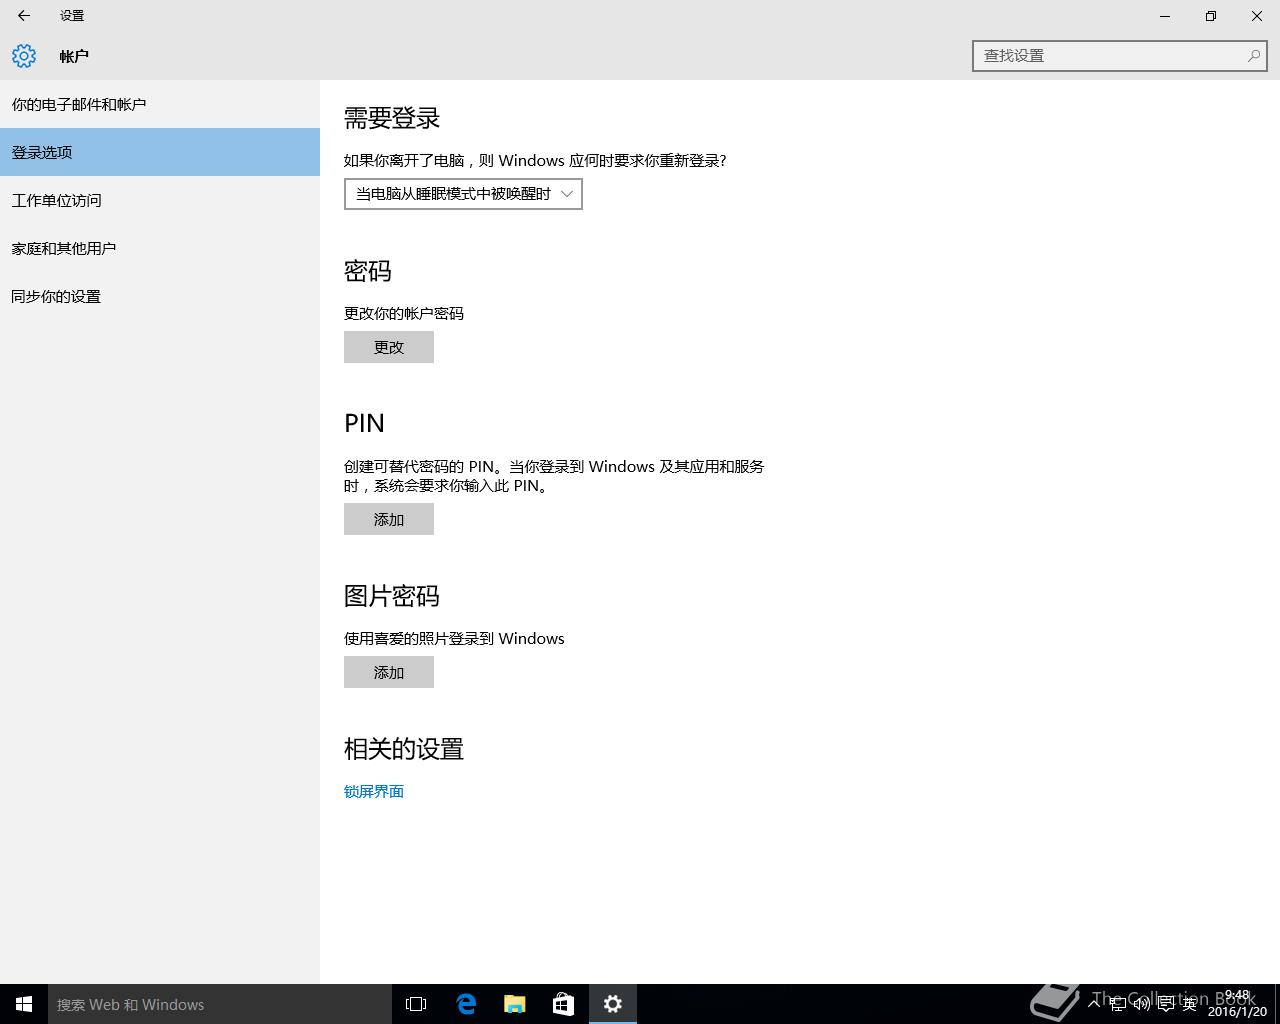Click the 需要登录 heading text
The image size is (1280, 1024).
click(x=392, y=118)
